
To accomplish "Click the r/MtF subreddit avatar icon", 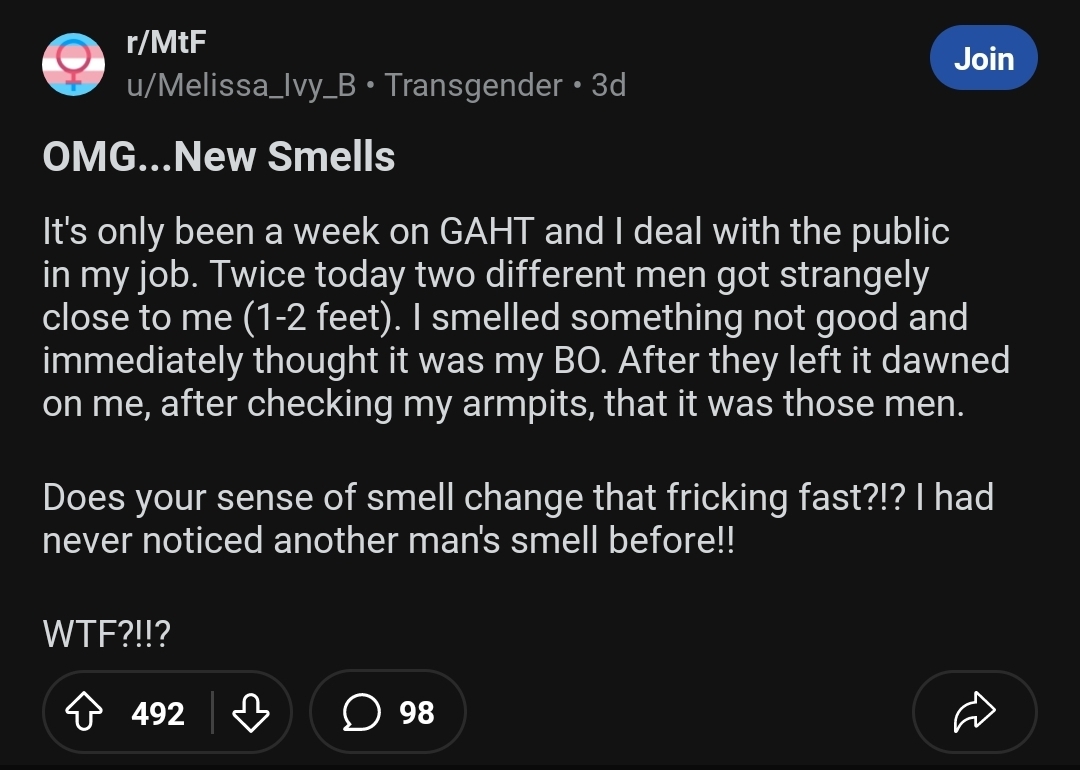I will tap(73, 63).
